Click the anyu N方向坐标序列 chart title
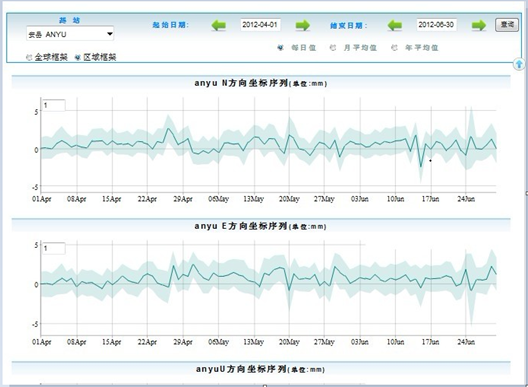The image size is (528, 387). (260, 83)
